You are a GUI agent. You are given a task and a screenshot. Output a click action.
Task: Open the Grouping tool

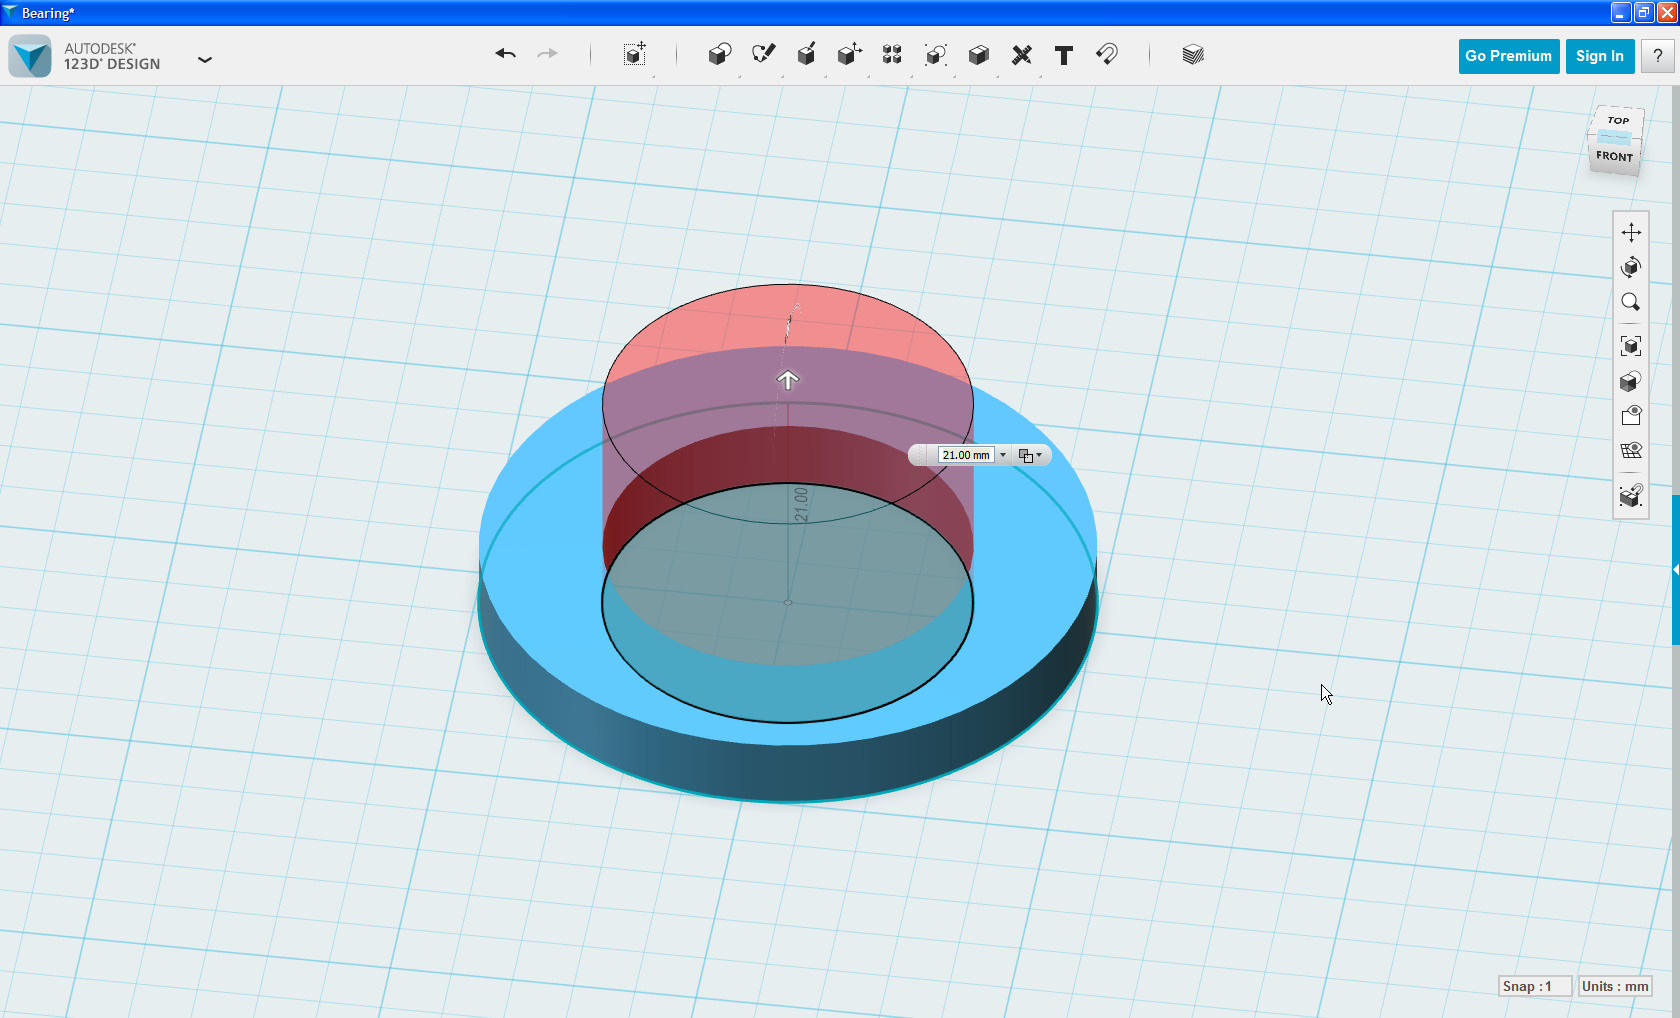pos(936,55)
